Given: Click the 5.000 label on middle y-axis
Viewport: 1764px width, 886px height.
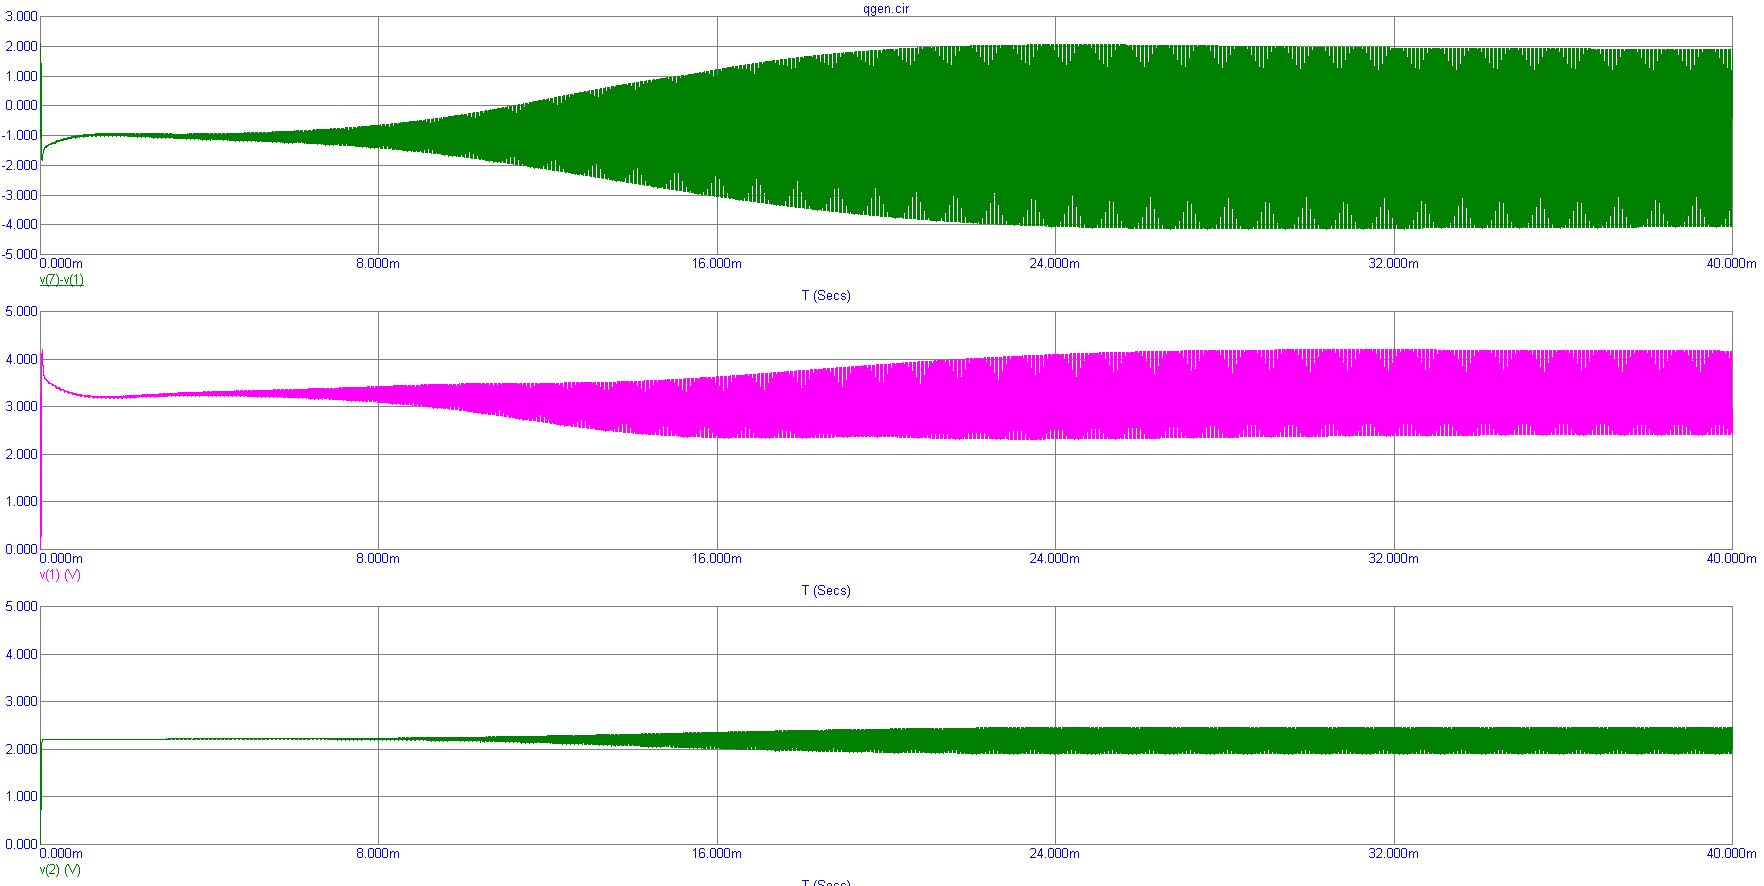Looking at the screenshot, I should point(21,312).
